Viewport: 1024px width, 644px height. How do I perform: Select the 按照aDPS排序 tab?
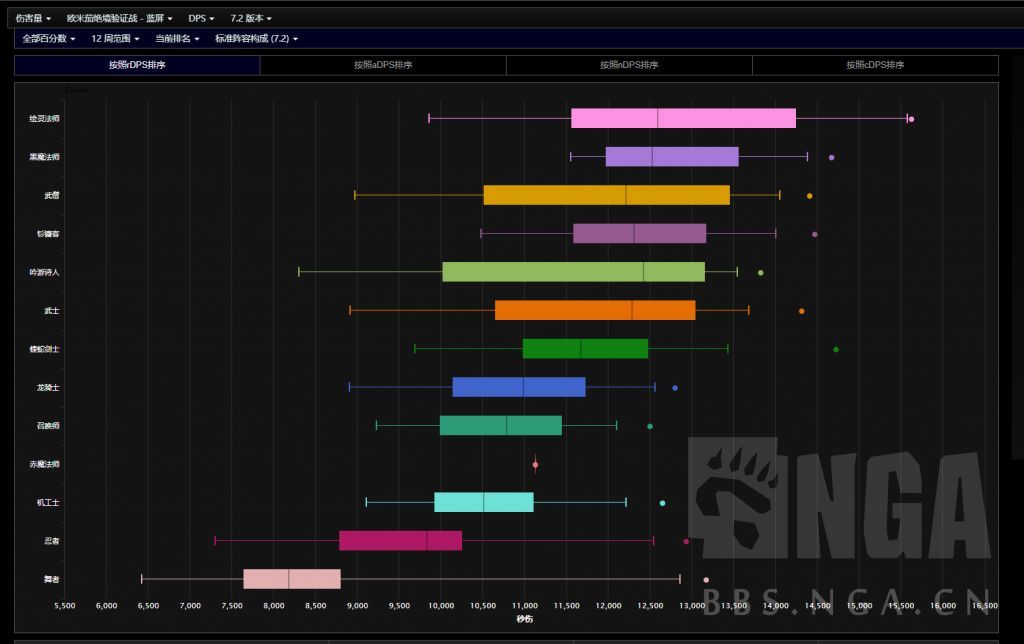[x=383, y=65]
